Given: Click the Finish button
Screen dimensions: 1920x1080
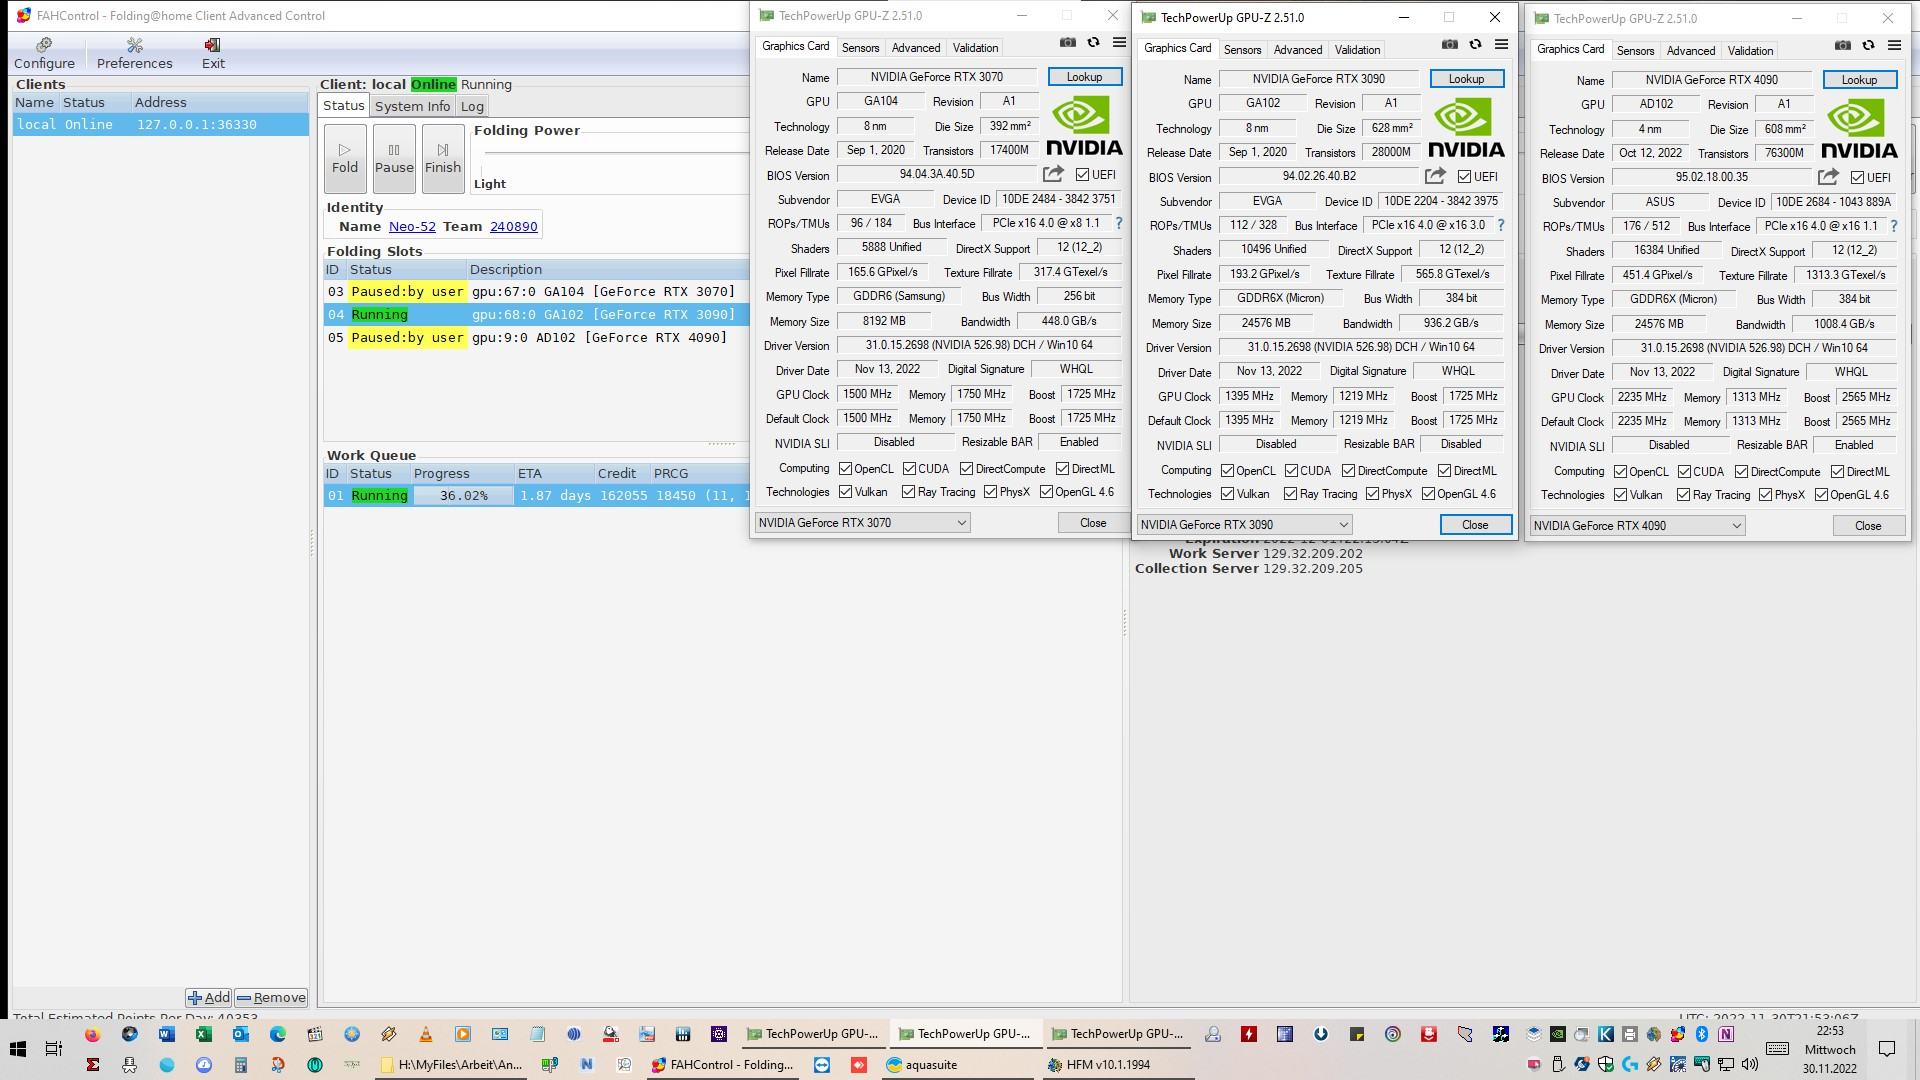Looking at the screenshot, I should [443, 158].
